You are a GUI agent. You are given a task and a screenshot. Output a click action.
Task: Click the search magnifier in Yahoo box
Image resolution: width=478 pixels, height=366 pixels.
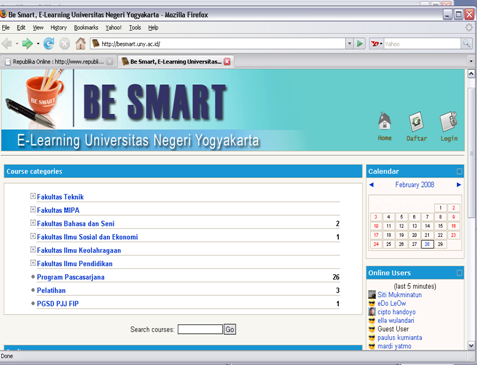tap(466, 44)
